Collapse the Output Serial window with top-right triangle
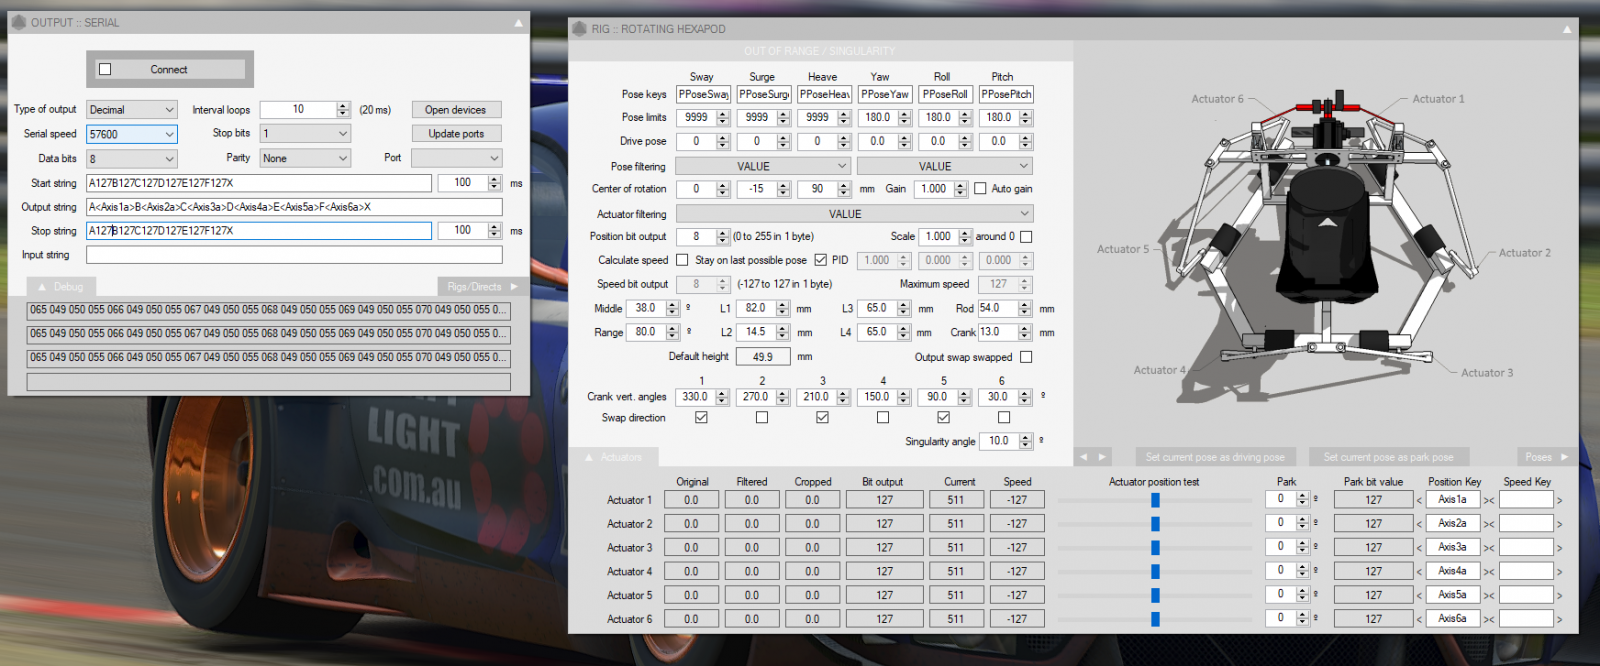This screenshot has width=1600, height=666. click(x=518, y=22)
